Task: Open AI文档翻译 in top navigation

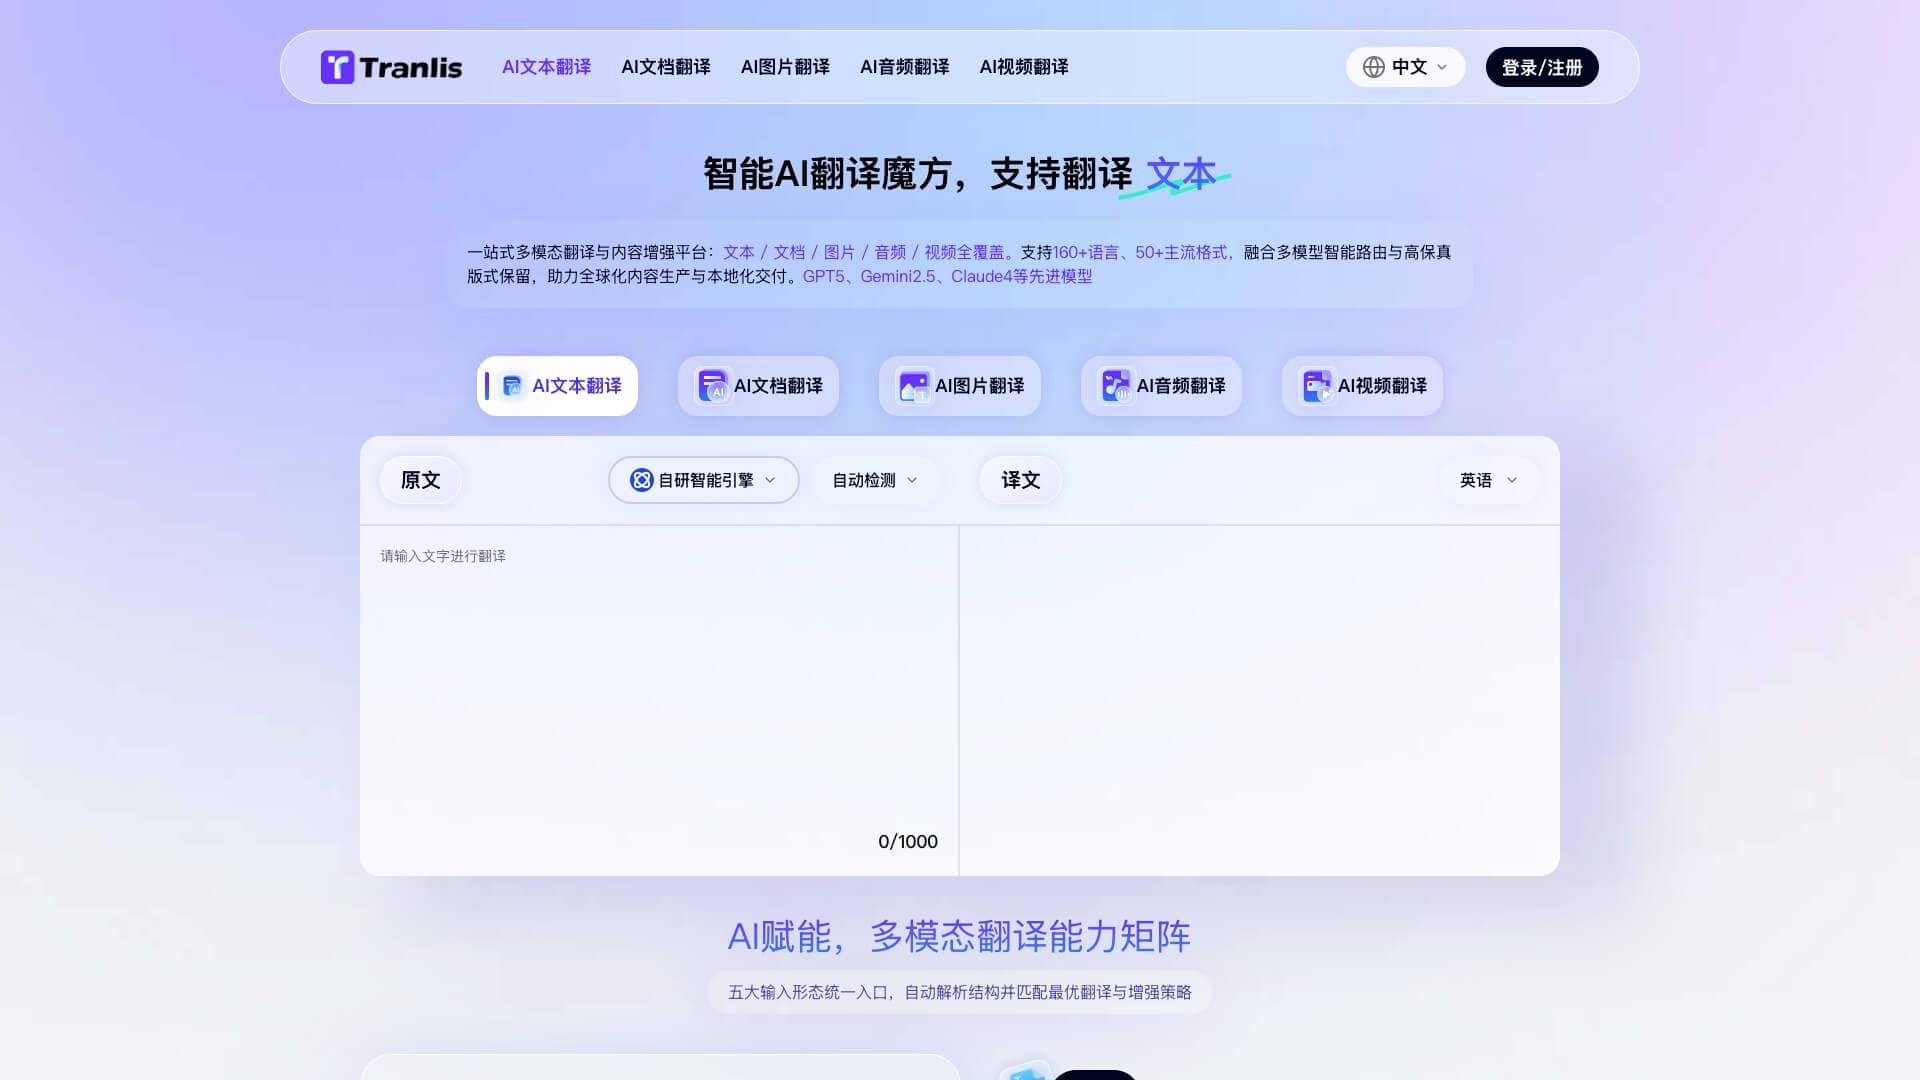Action: click(x=665, y=67)
